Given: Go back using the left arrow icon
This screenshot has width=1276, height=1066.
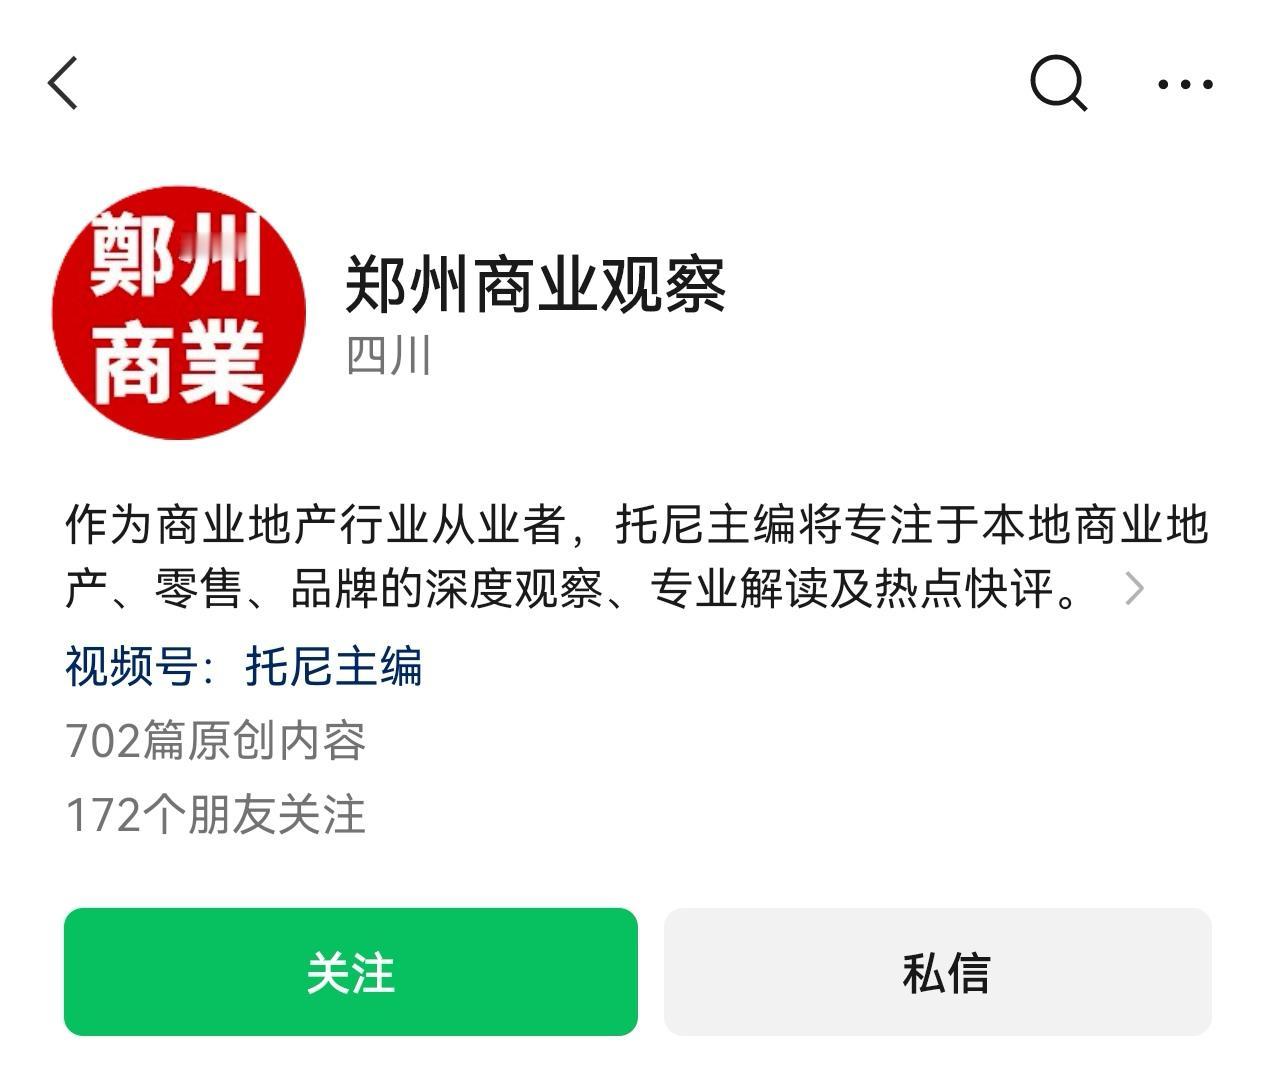Looking at the screenshot, I should click(x=63, y=82).
